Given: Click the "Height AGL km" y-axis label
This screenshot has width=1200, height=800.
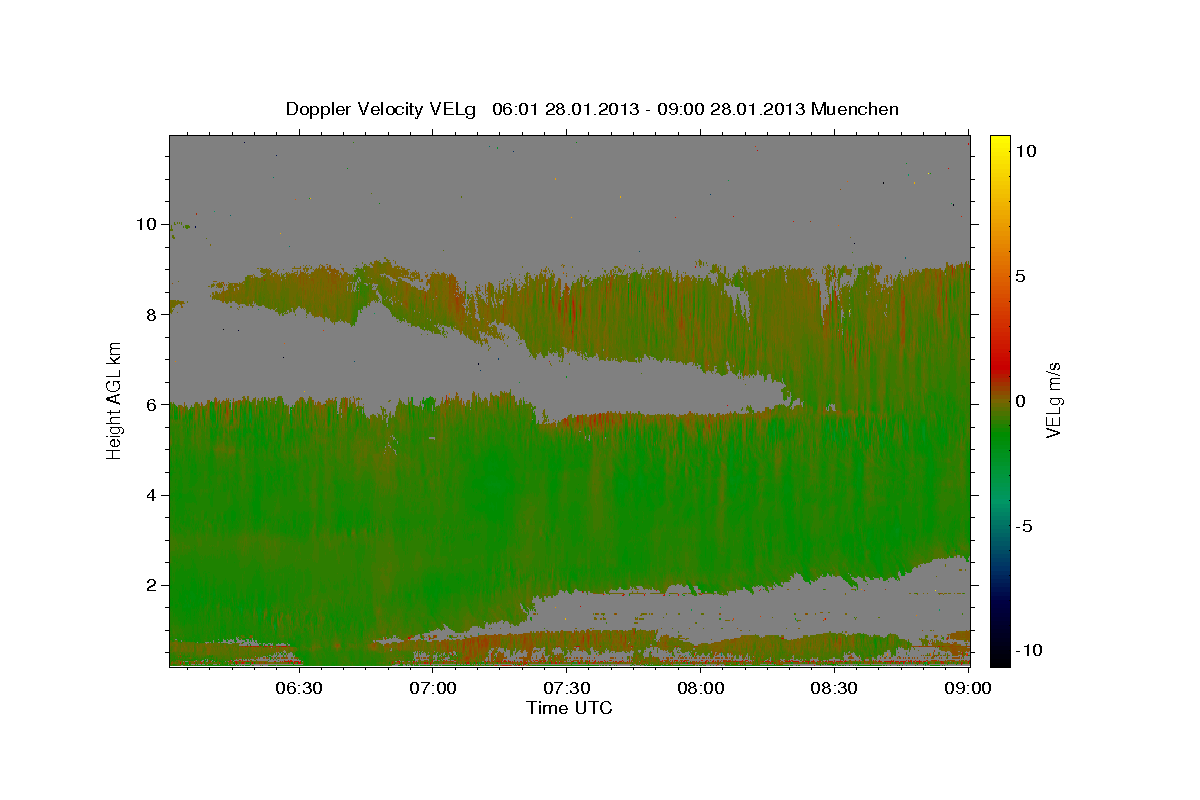Looking at the screenshot, I should click(x=115, y=399).
